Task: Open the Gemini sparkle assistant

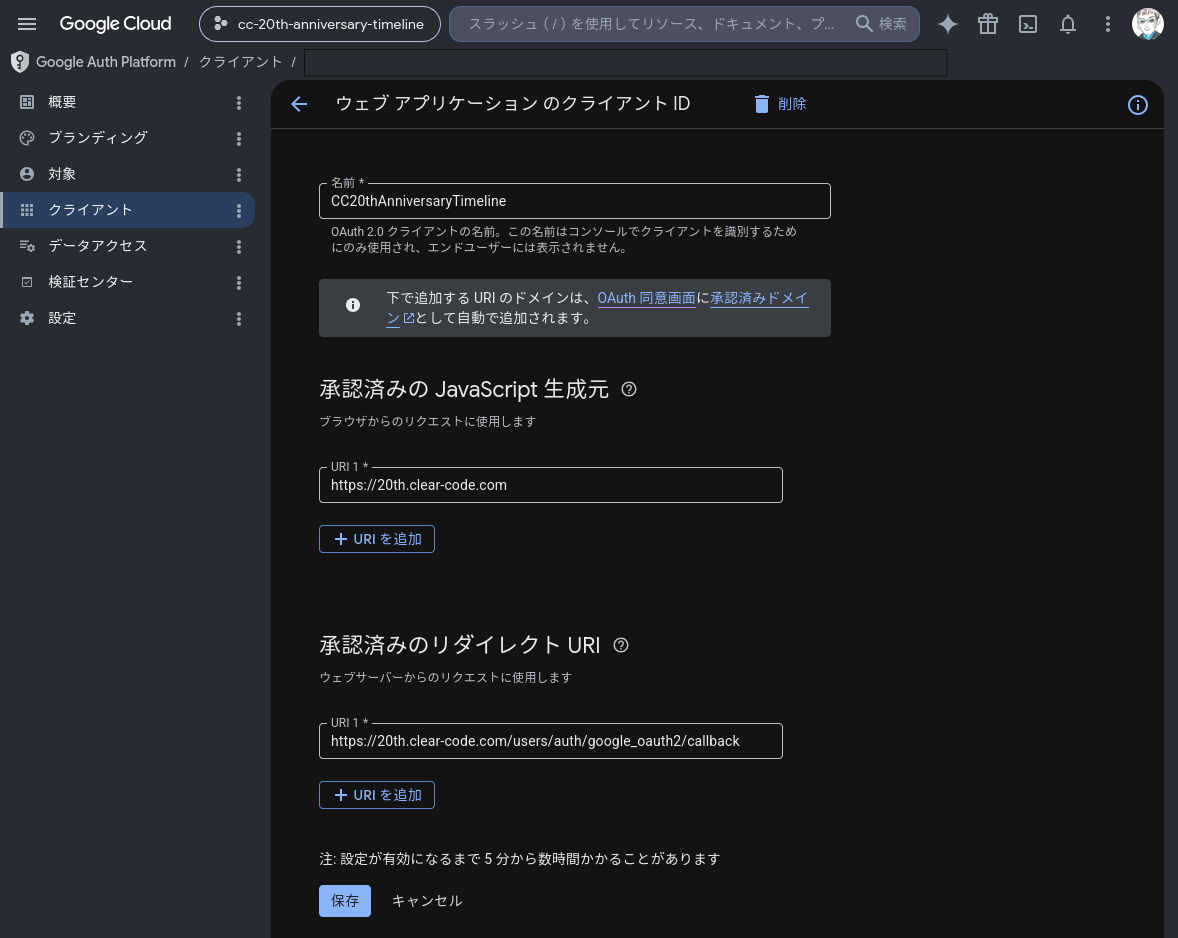Action: (x=948, y=24)
